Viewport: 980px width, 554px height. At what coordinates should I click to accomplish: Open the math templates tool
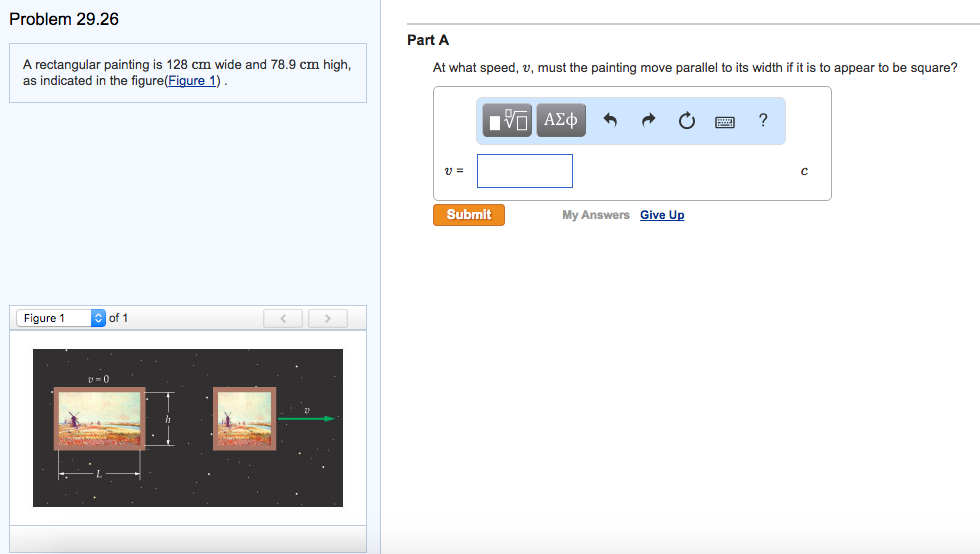pyautogui.click(x=508, y=121)
